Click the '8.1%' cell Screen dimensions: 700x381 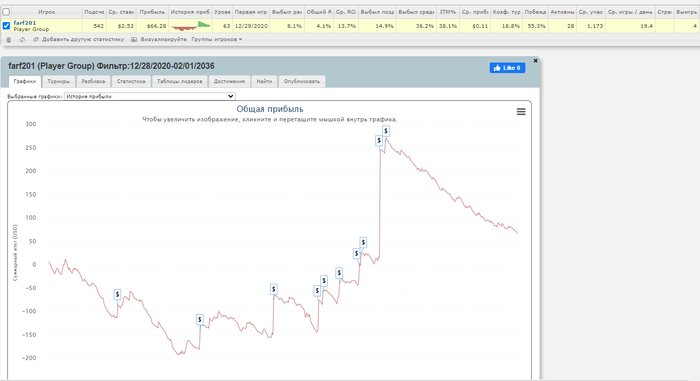(295, 26)
